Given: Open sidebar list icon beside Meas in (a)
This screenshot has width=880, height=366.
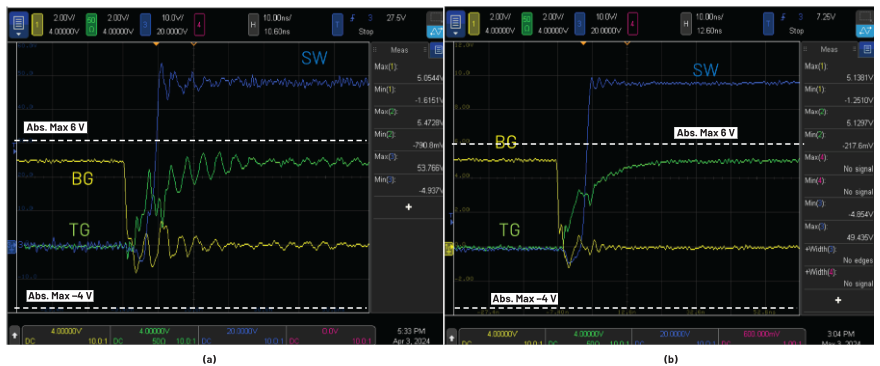Looking at the screenshot, I should (x=436, y=51).
